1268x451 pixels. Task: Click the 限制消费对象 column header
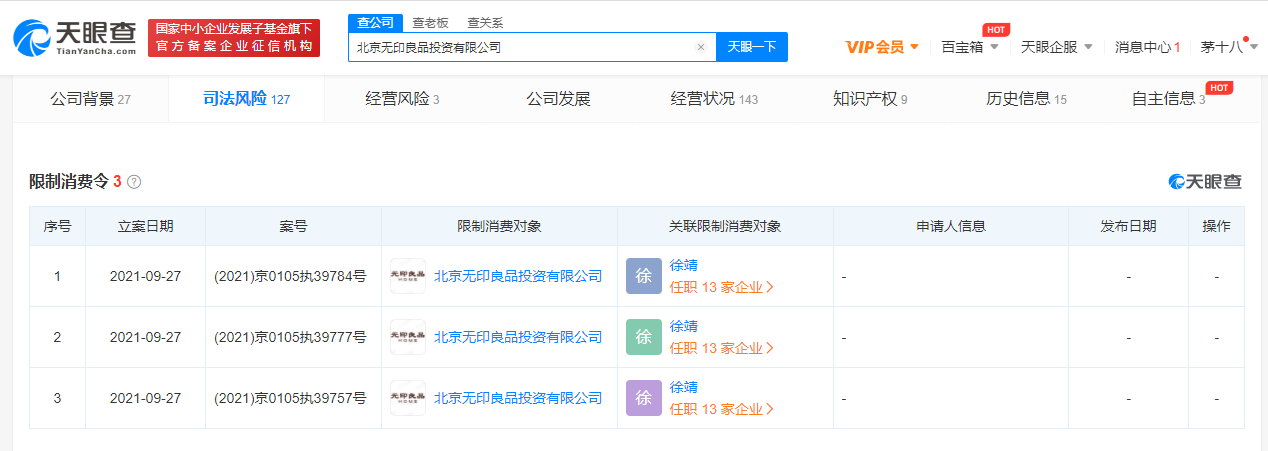499,227
